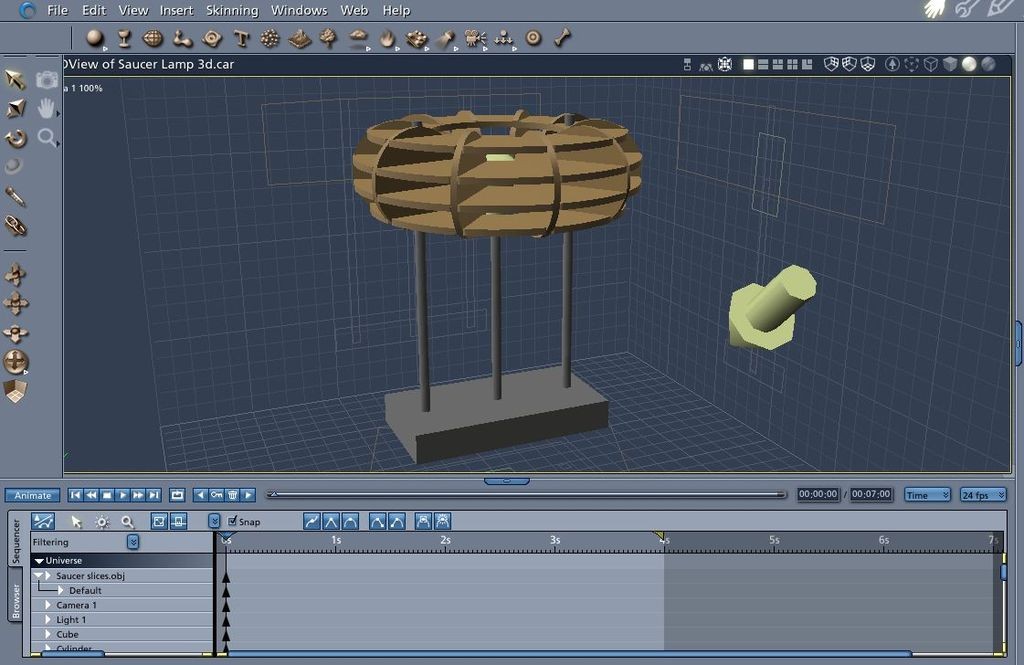
Task: Choose the arrow selection tool in left toolbar
Action: click(15, 79)
